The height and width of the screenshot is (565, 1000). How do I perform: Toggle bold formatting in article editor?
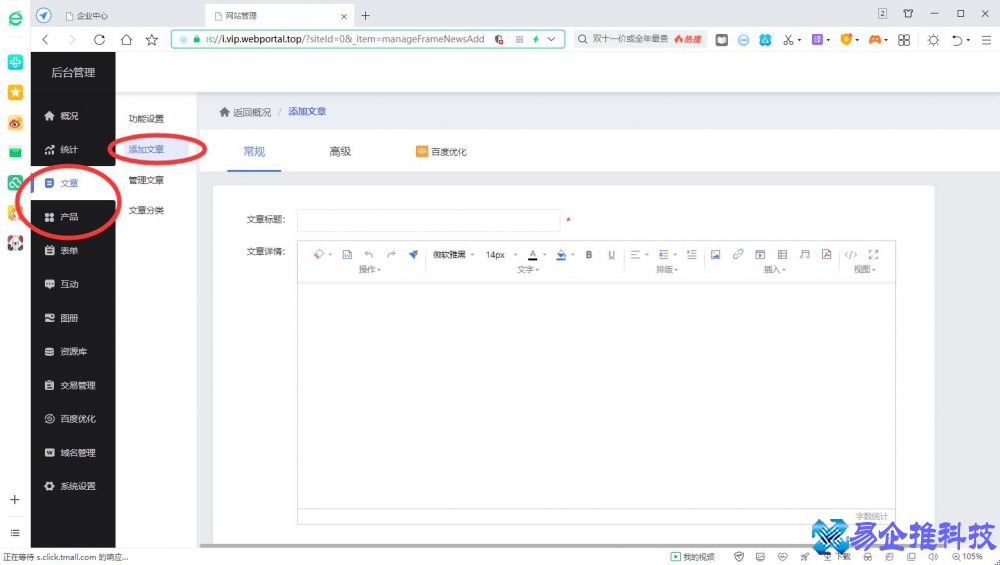click(x=589, y=254)
